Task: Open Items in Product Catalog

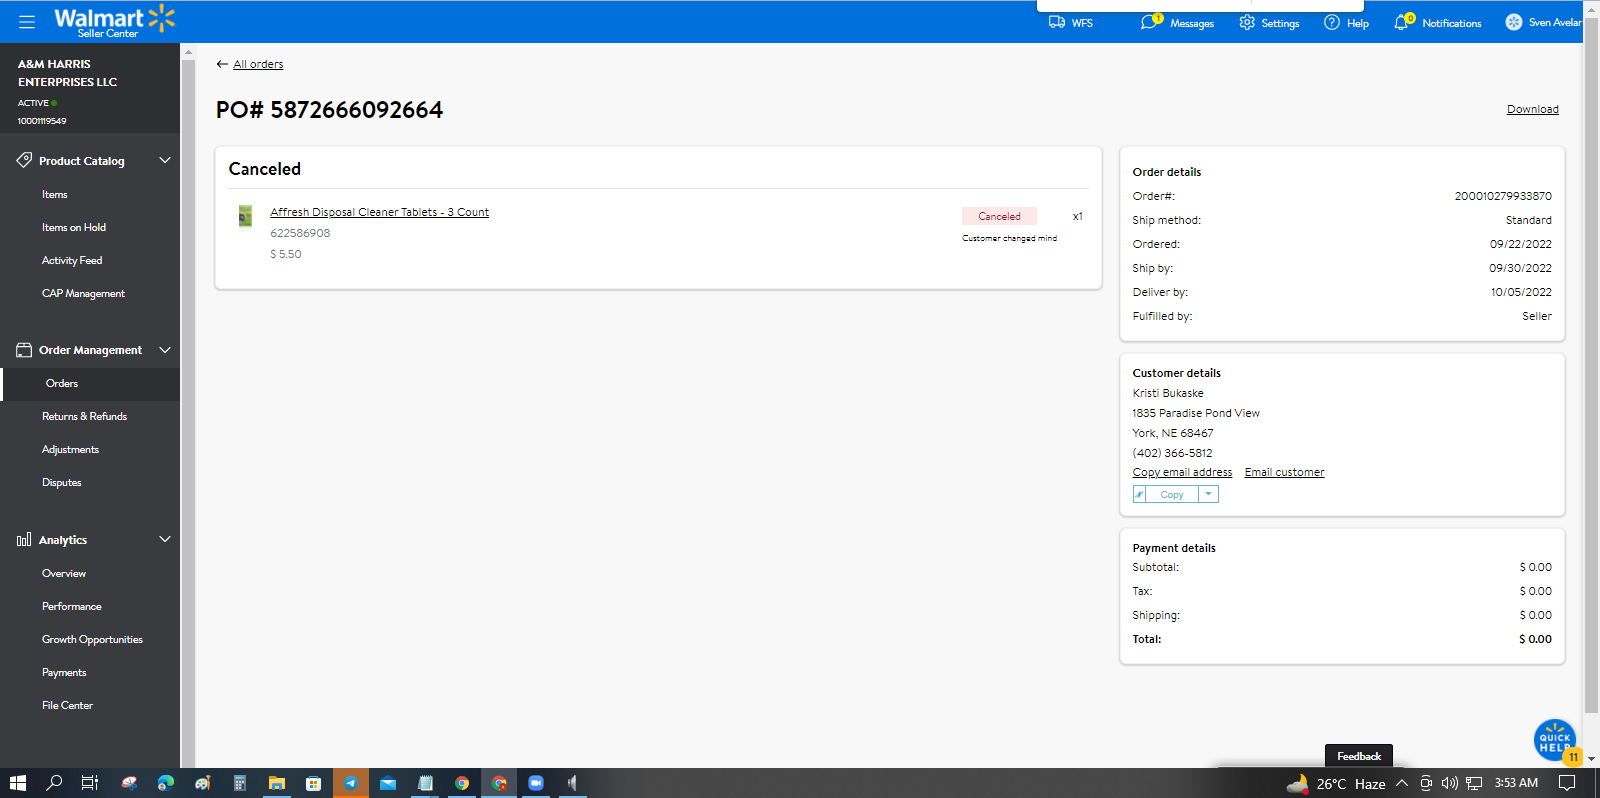Action: [x=55, y=195]
